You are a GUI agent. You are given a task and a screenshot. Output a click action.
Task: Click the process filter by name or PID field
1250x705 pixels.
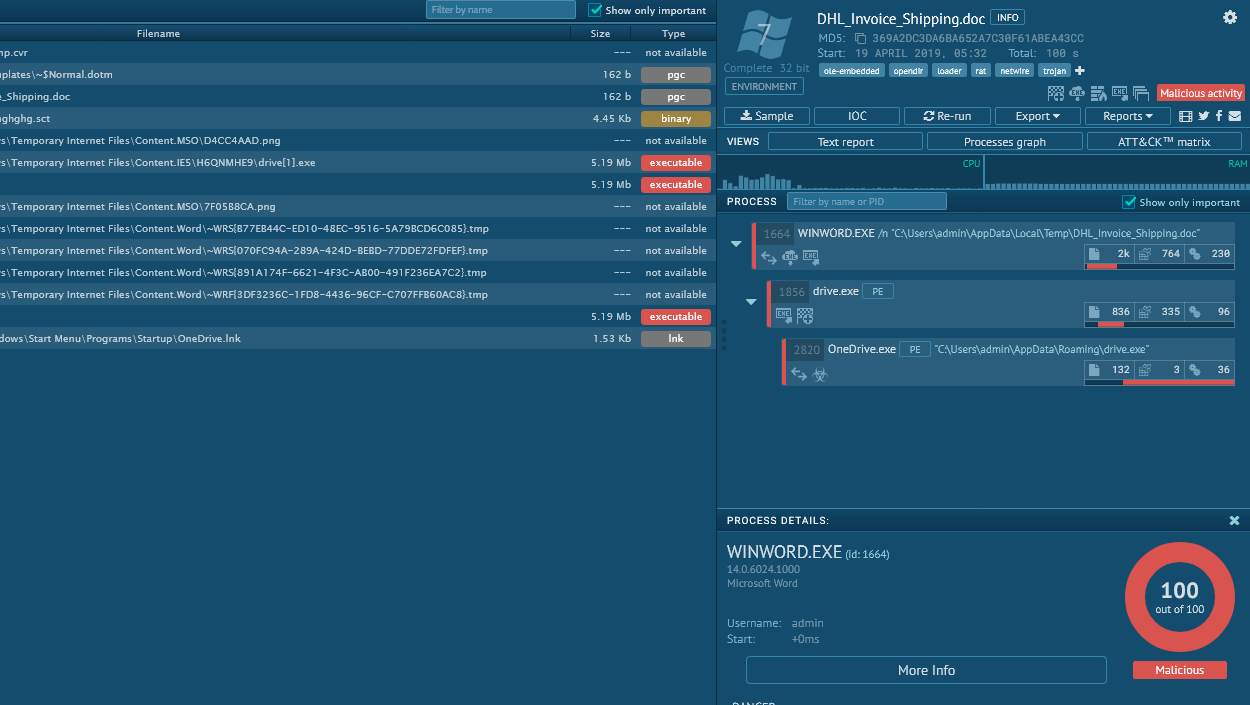[x=866, y=202]
